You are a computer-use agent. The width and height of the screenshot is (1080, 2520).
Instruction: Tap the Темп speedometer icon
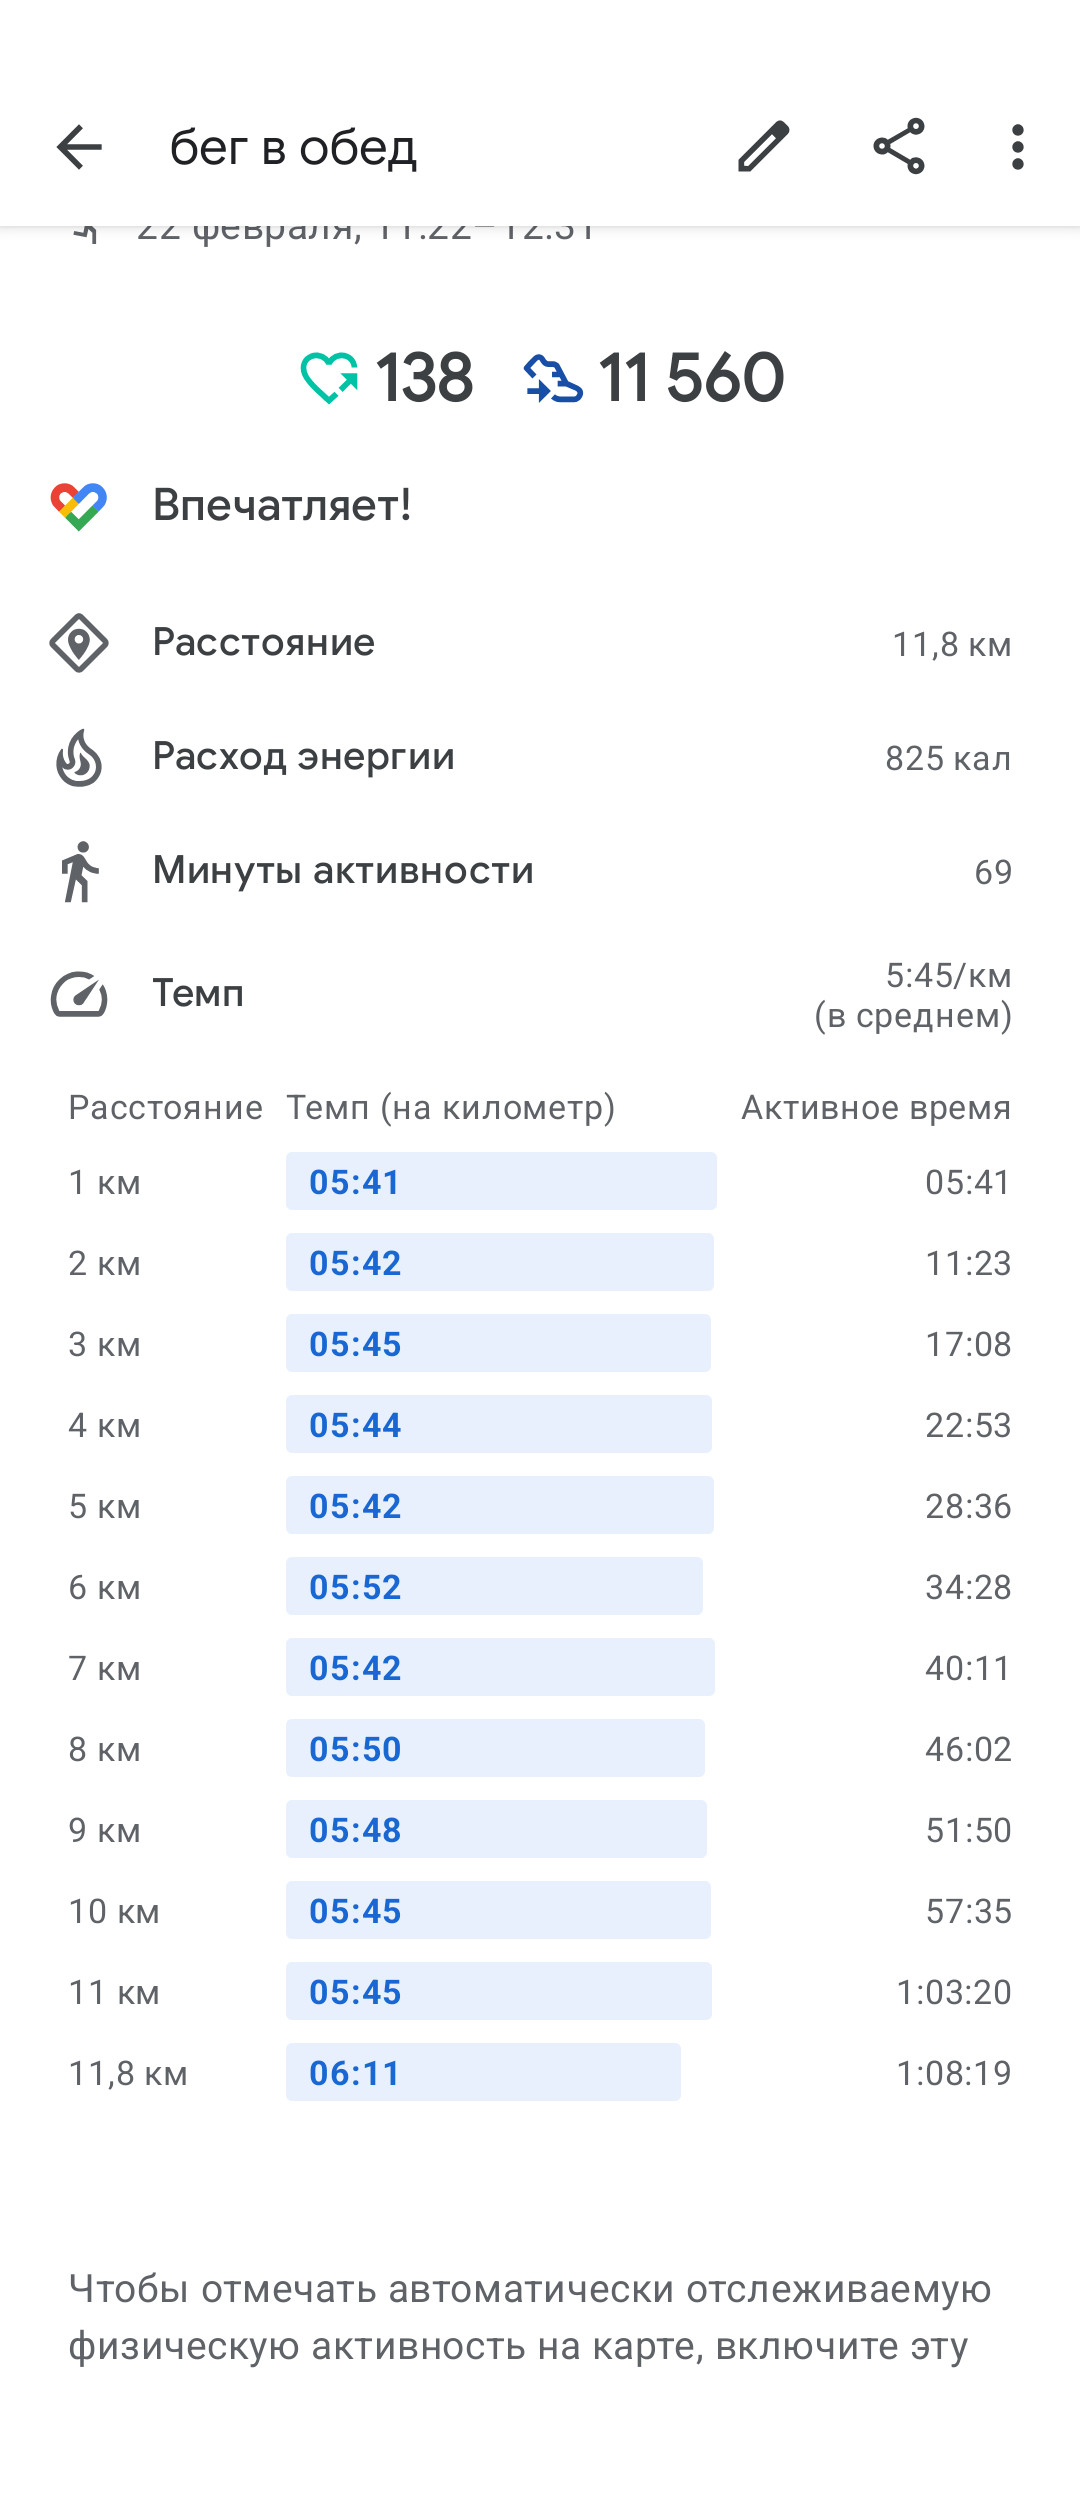click(79, 994)
